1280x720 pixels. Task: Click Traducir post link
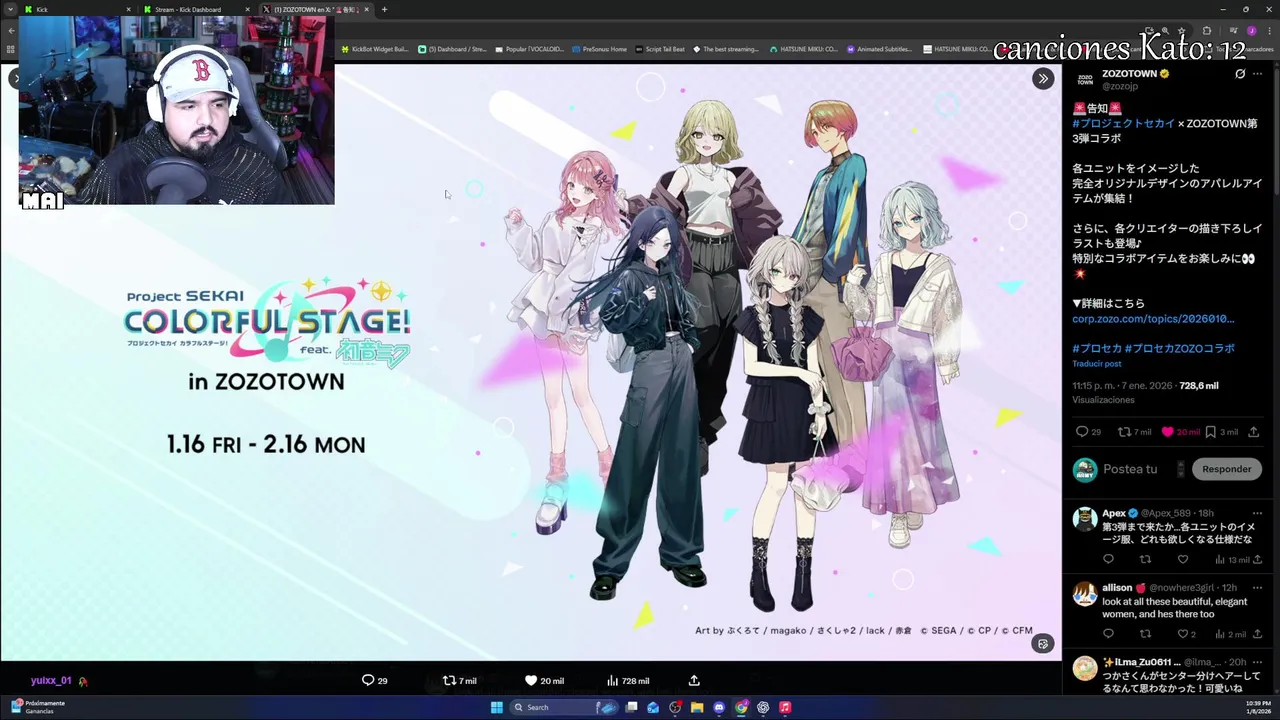point(1097,363)
